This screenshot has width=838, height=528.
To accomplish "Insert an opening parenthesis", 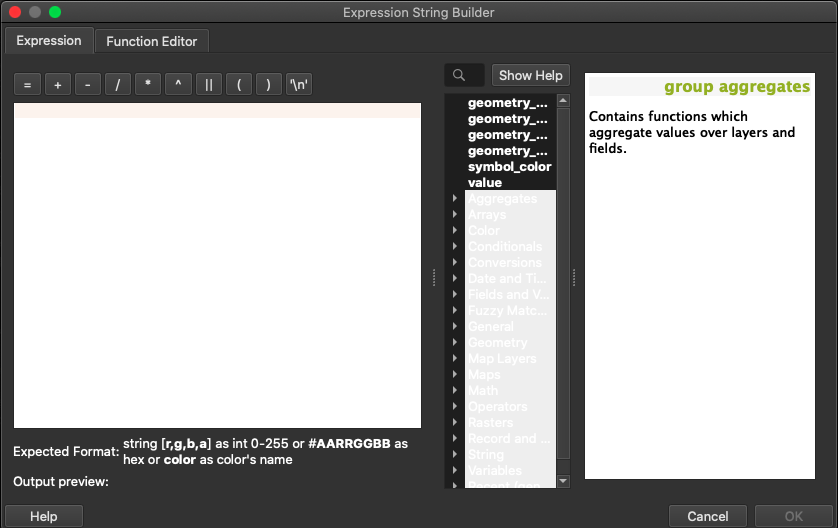I will click(238, 85).
